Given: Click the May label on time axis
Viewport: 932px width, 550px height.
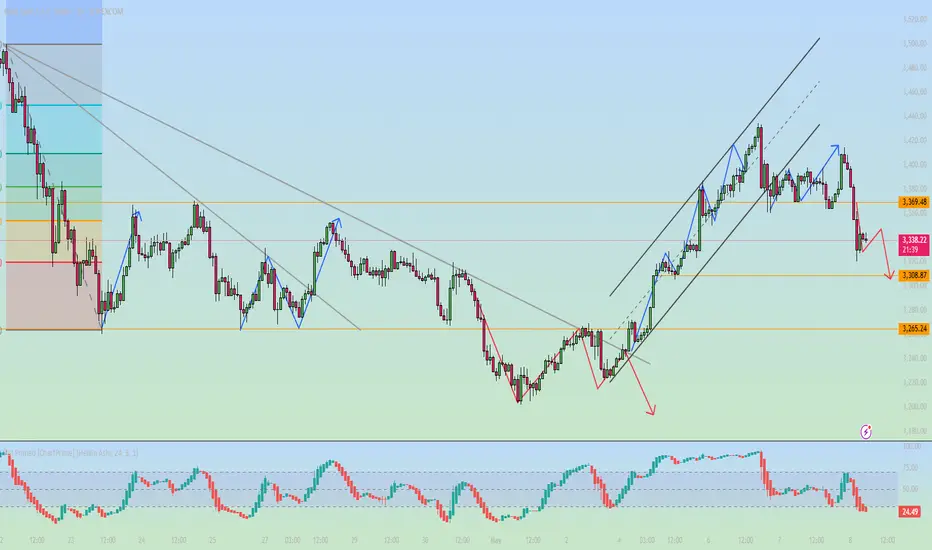Looking at the screenshot, I should (x=496, y=540).
